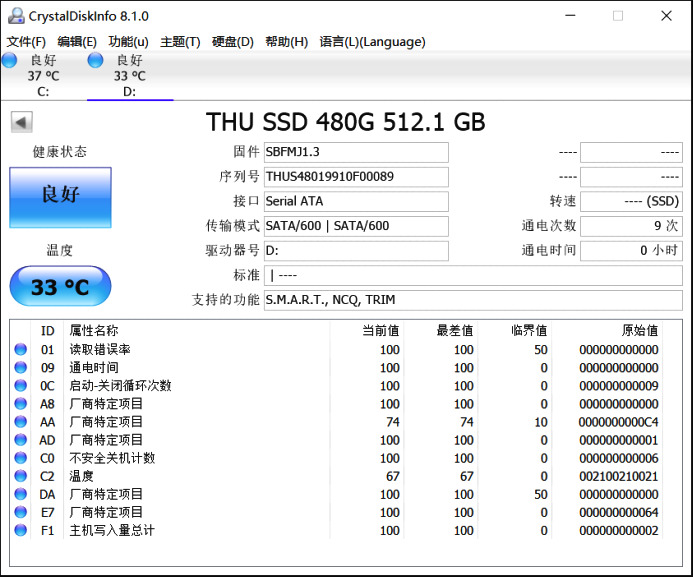Click the CrystalDiskInfo app icon in title bar
The height and width of the screenshot is (577, 693).
click(x=16, y=16)
